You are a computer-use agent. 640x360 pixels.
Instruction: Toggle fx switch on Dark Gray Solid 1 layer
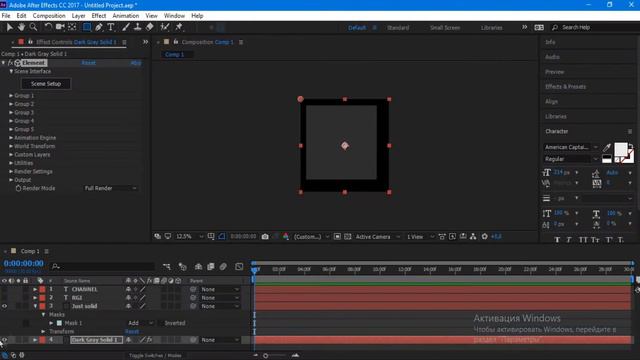(x=149, y=340)
